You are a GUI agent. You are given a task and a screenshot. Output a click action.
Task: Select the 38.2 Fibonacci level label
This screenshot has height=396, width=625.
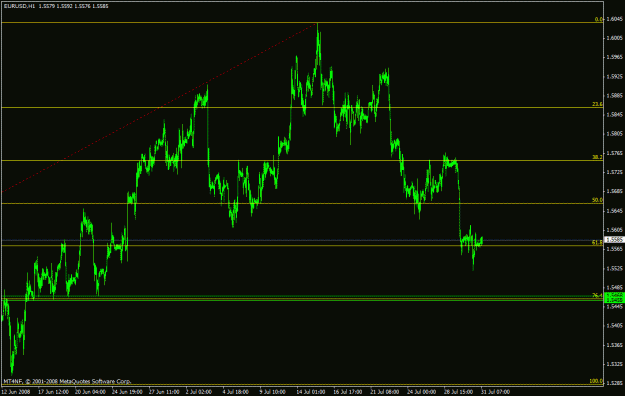pyautogui.click(x=597, y=158)
